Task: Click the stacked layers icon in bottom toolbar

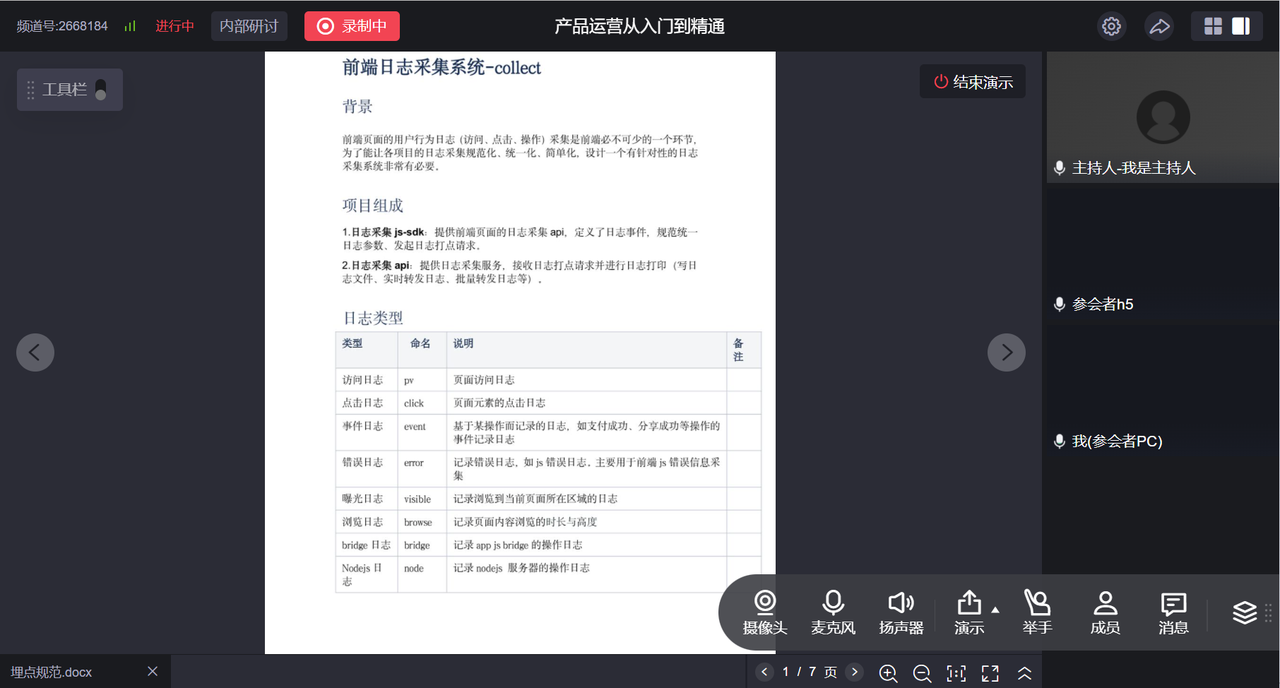Action: (x=1245, y=612)
